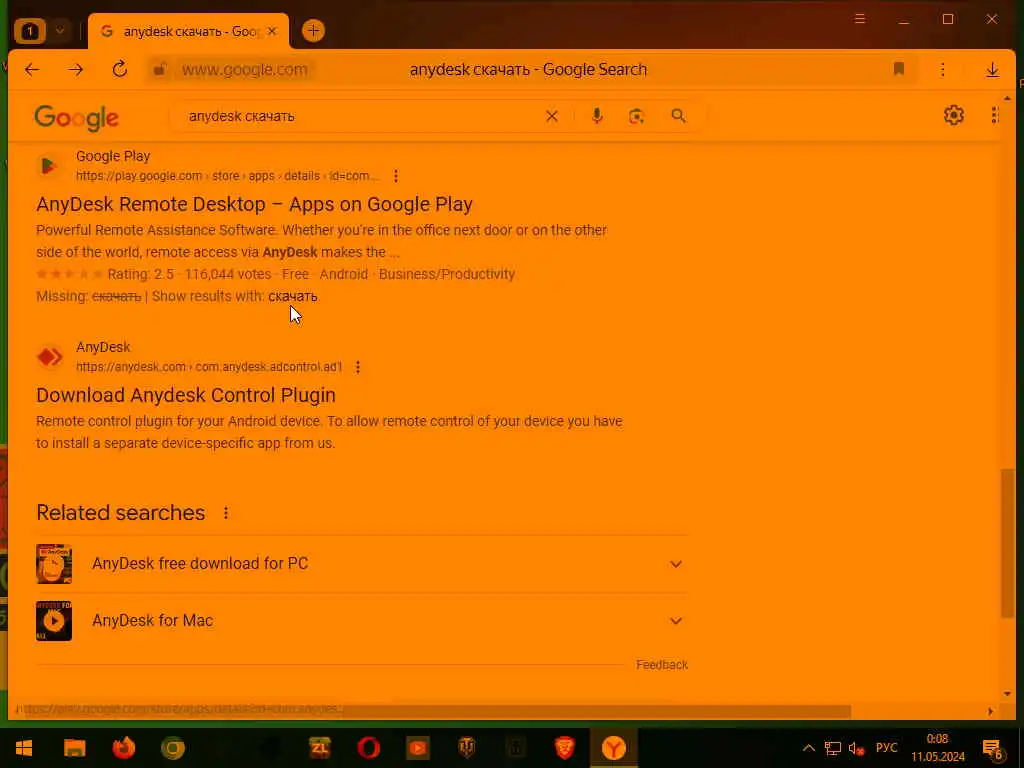Open the tab group counter button
Image resolution: width=1024 pixels, height=768 pixels.
click(x=29, y=31)
